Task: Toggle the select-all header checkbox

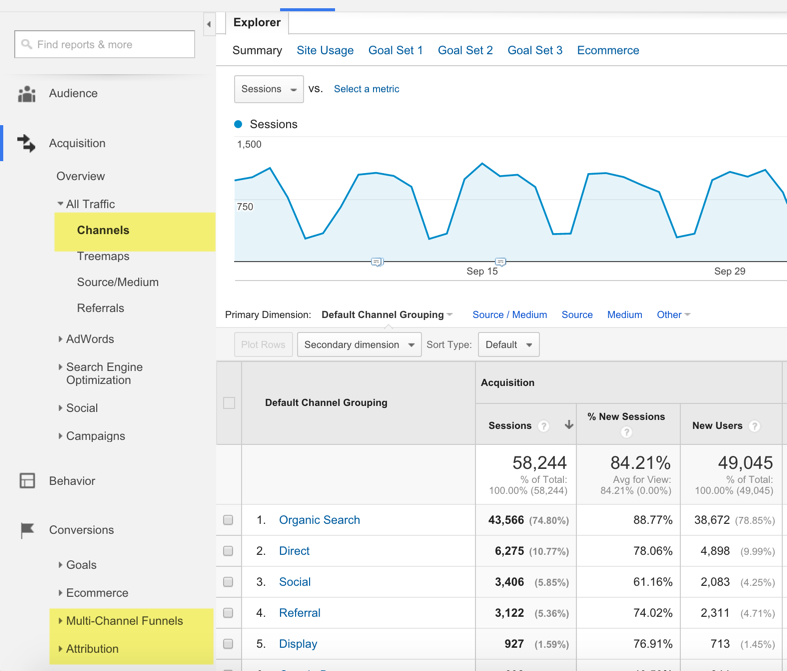Action: [x=229, y=403]
